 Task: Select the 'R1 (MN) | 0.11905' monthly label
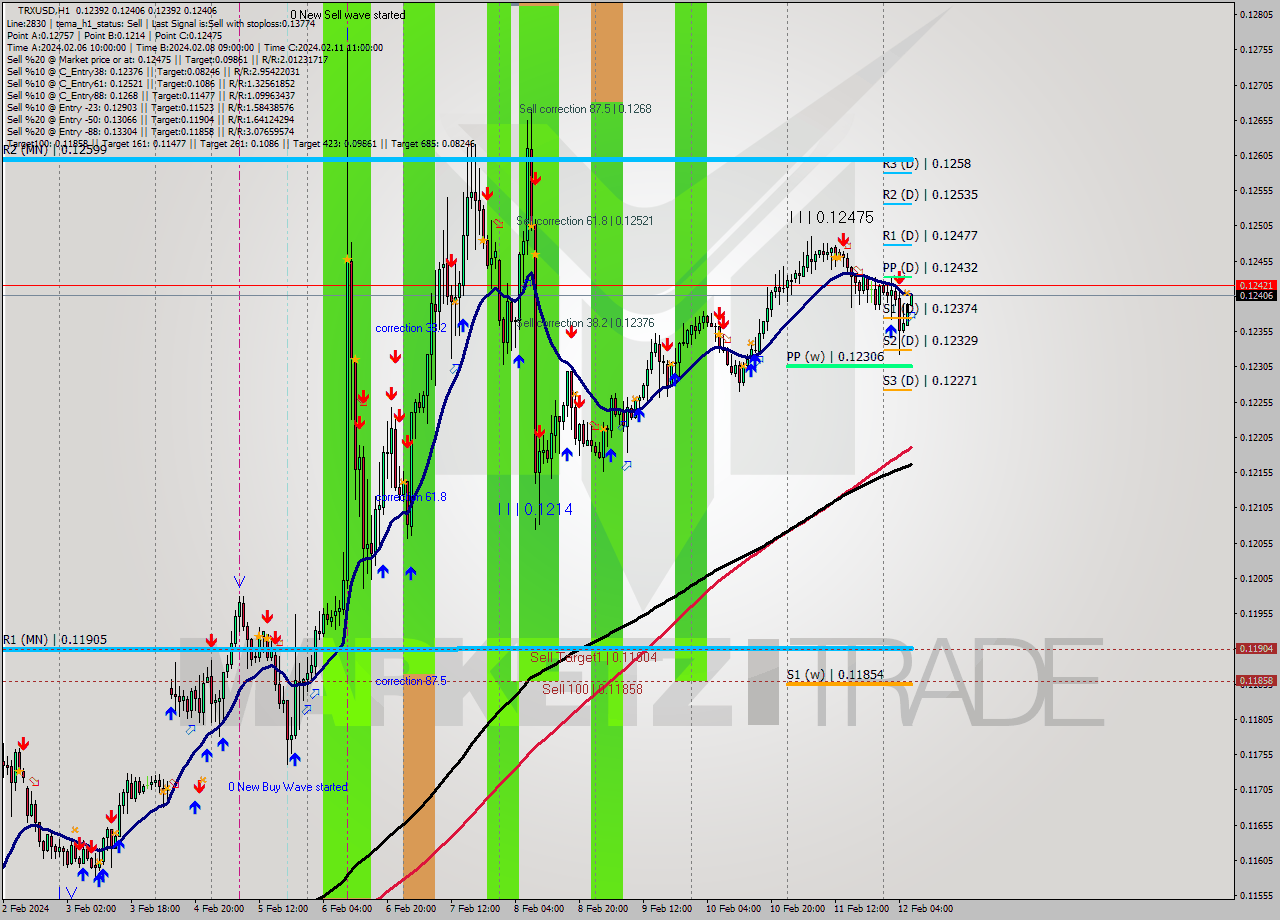pyautogui.click(x=54, y=640)
